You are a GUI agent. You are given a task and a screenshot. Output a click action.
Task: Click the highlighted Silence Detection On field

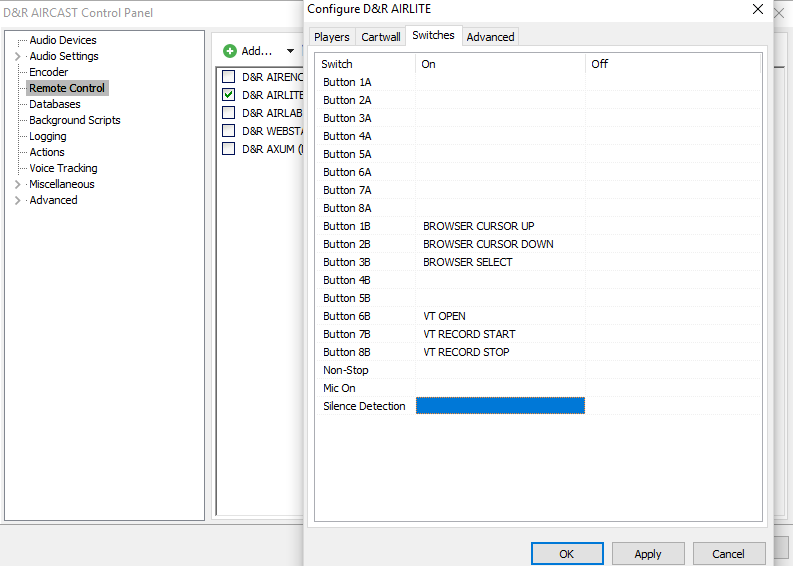click(500, 406)
